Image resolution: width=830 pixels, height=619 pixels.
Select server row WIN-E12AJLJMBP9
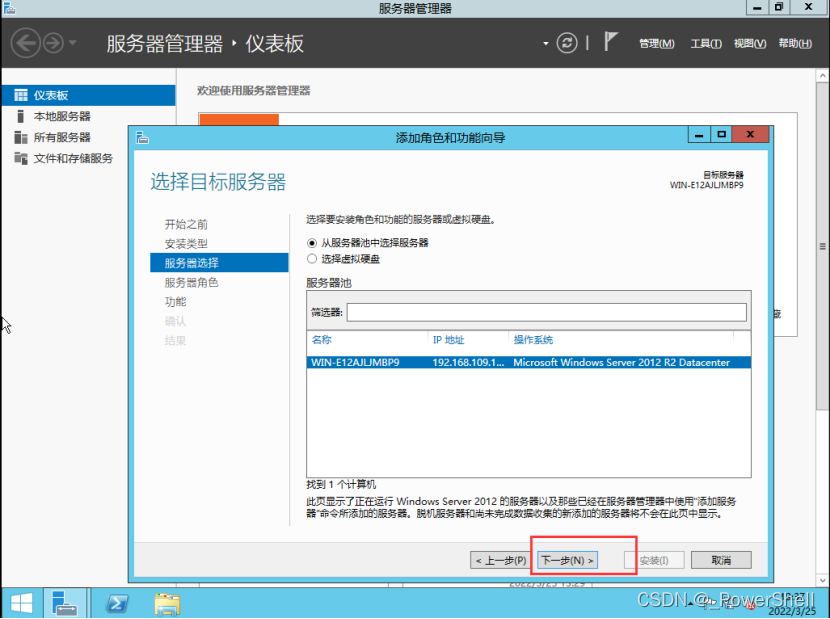[x=528, y=363]
